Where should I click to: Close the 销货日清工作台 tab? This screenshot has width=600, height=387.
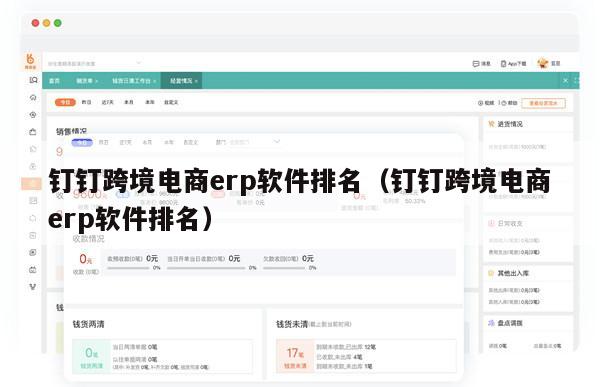155,81
